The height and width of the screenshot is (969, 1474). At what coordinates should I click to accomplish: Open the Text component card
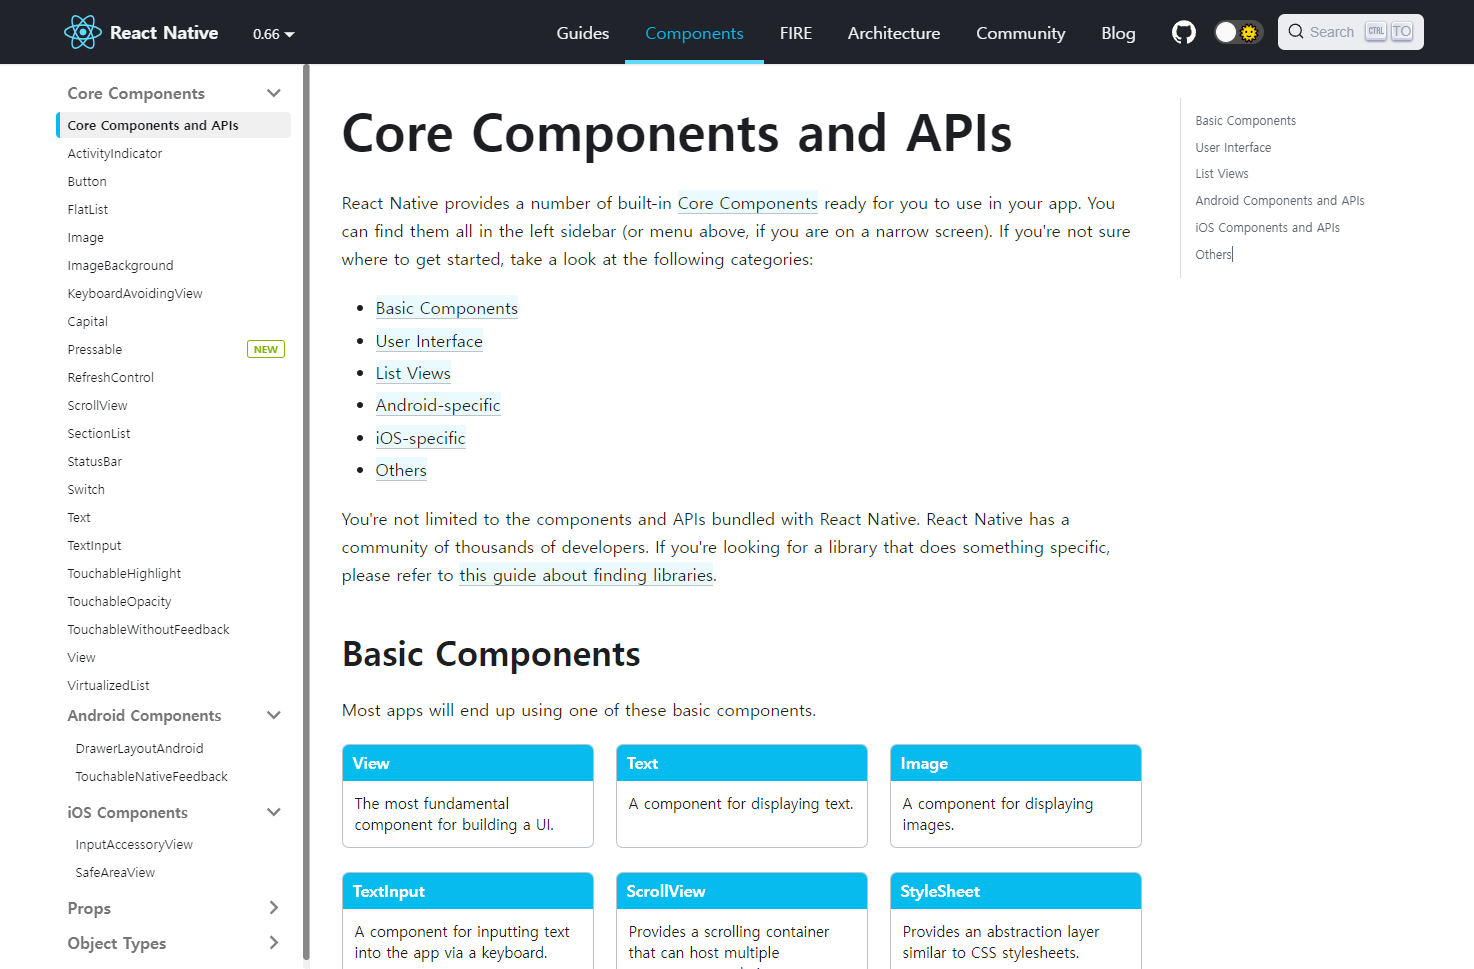pyautogui.click(x=741, y=795)
